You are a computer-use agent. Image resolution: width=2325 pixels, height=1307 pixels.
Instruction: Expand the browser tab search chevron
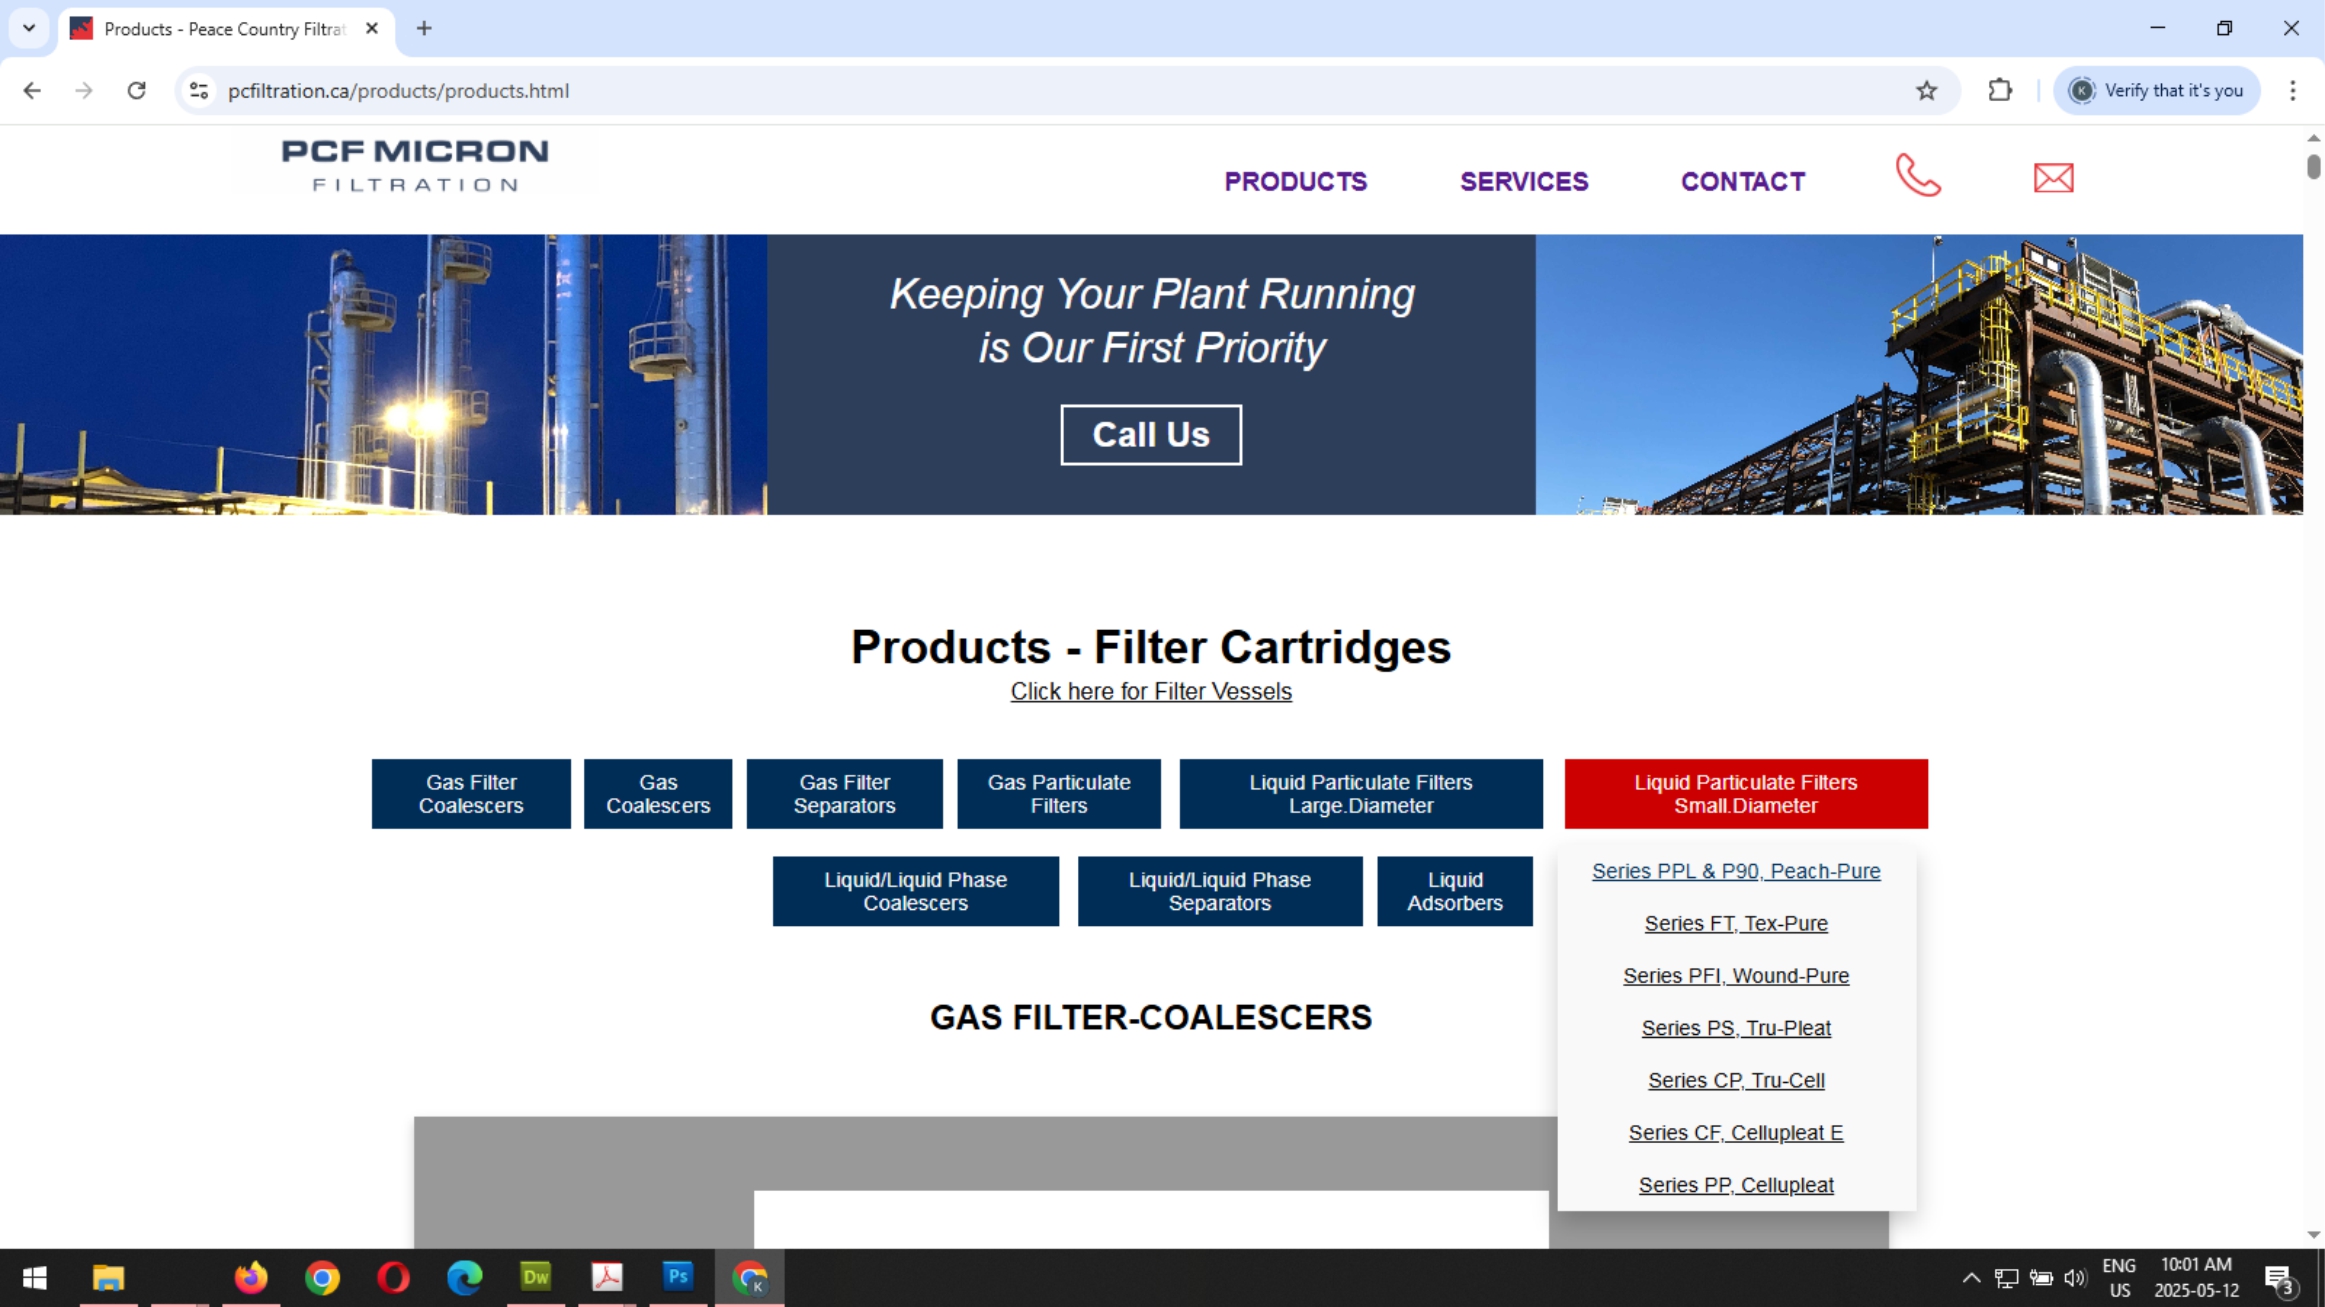pyautogui.click(x=28, y=28)
